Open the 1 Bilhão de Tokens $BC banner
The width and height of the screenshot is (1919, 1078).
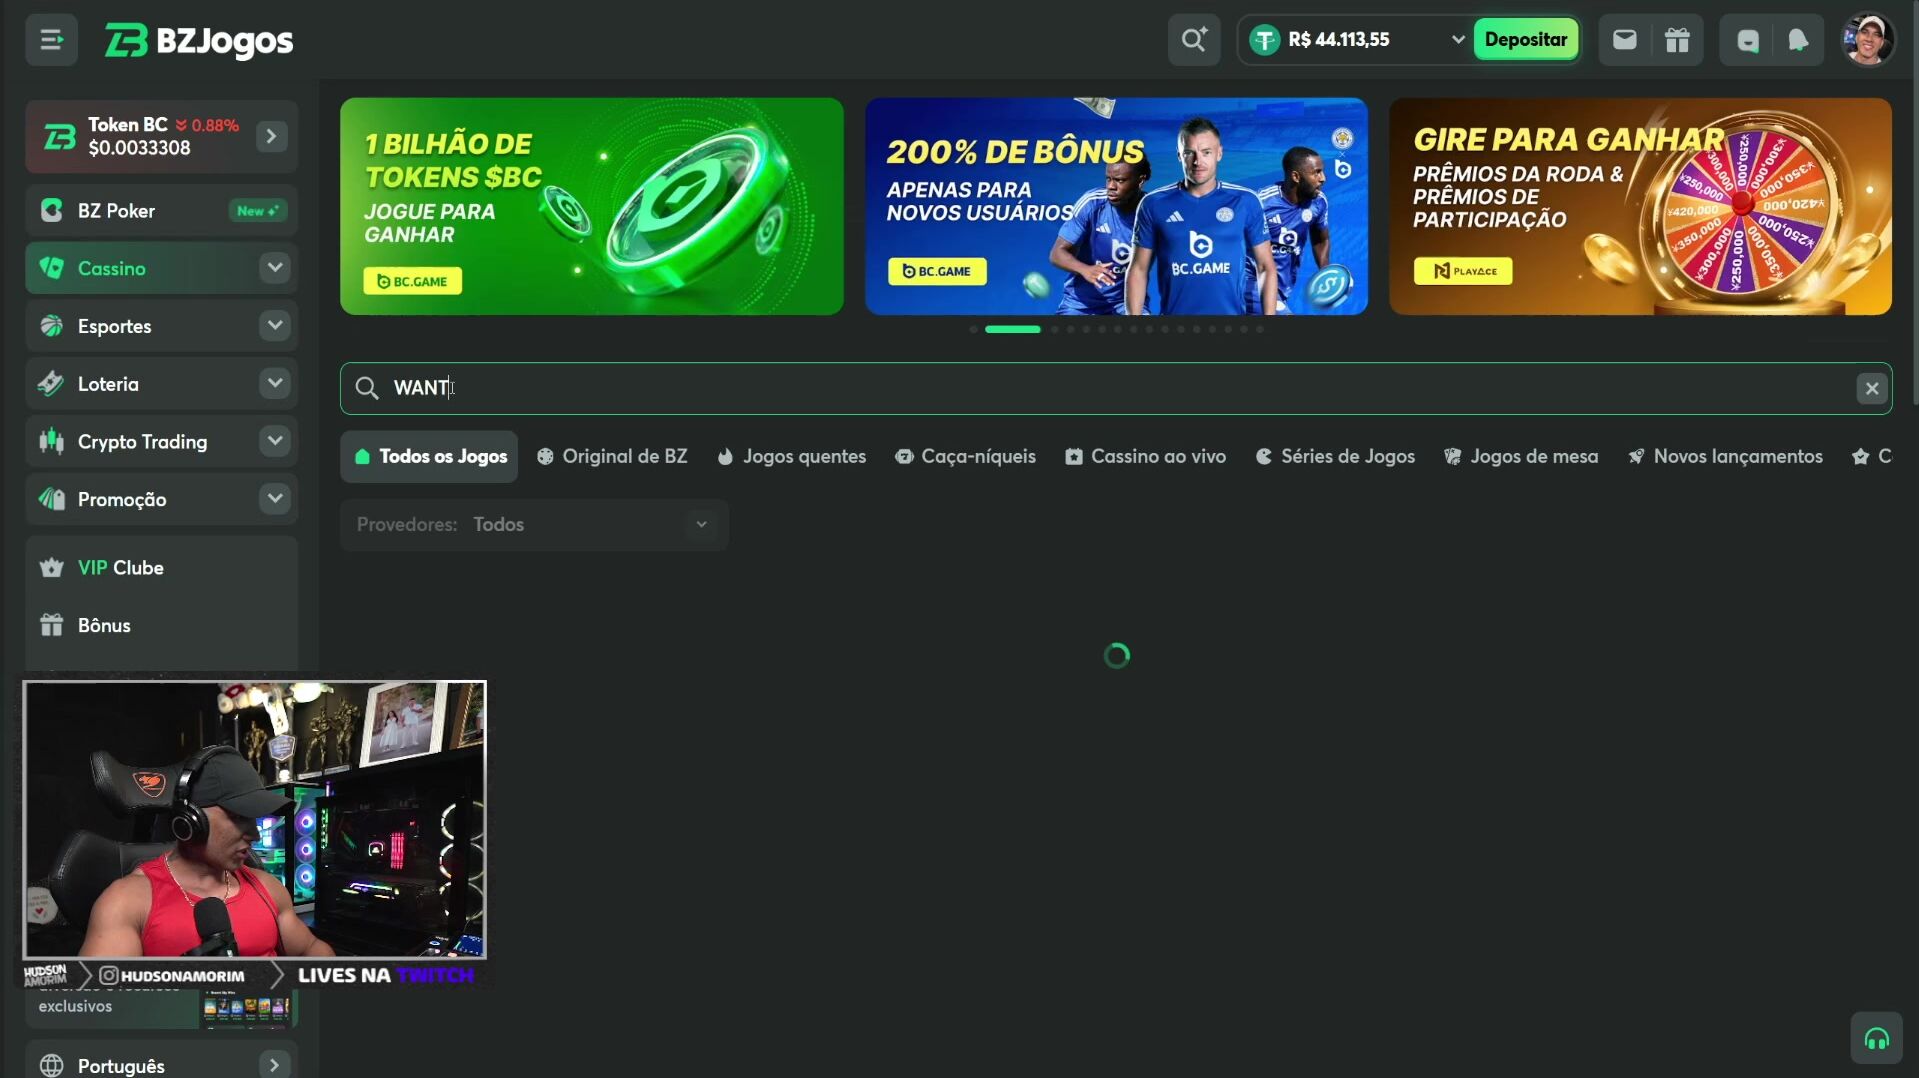pos(592,206)
